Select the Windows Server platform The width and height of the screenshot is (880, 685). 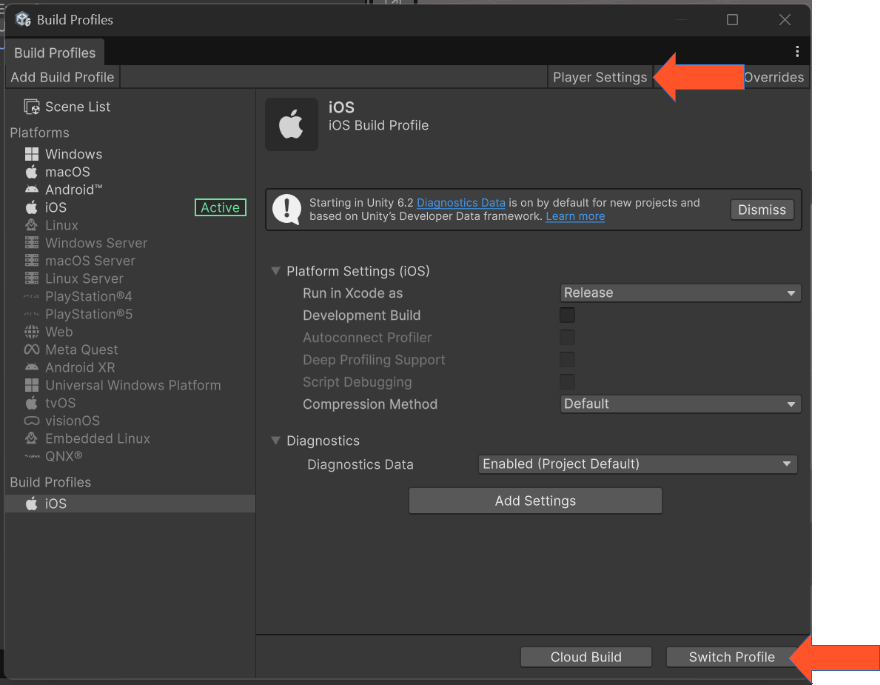click(130, 243)
